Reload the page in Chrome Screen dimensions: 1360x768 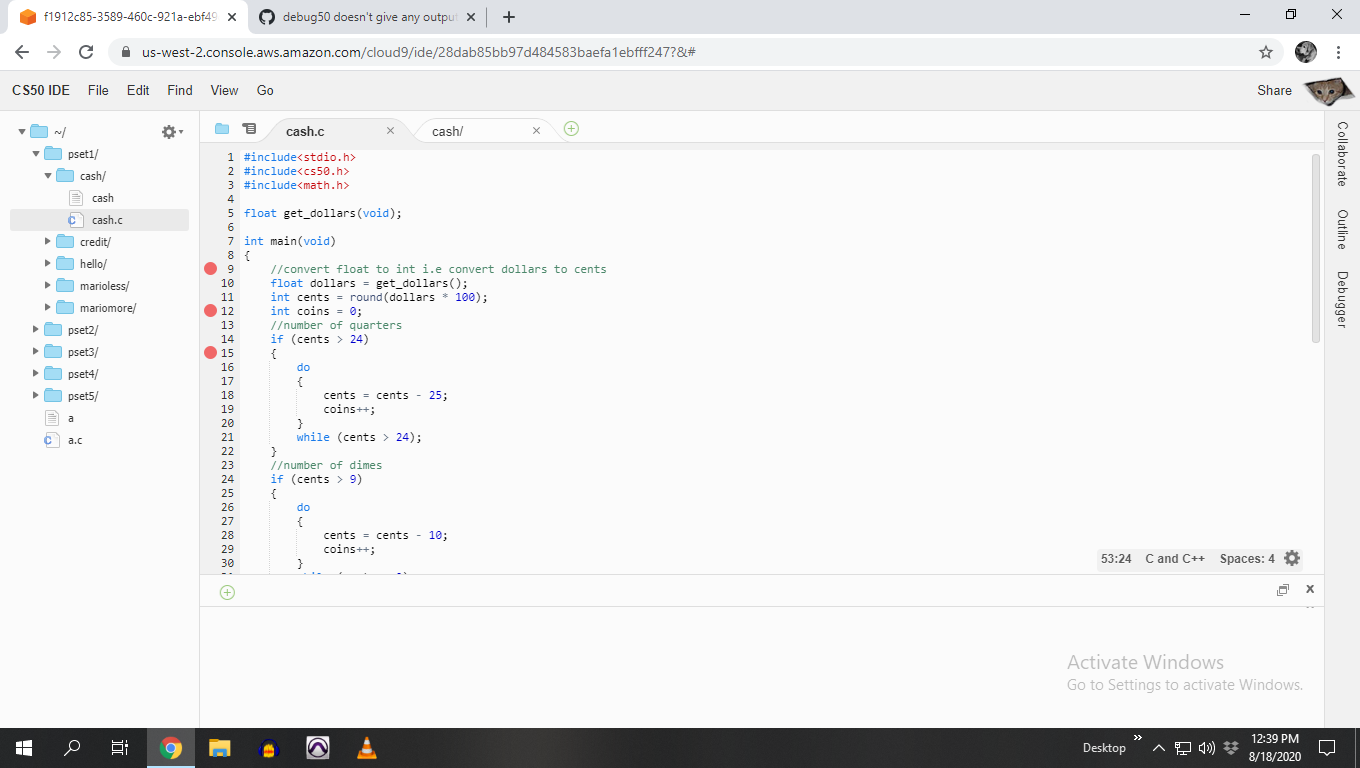pyautogui.click(x=86, y=51)
